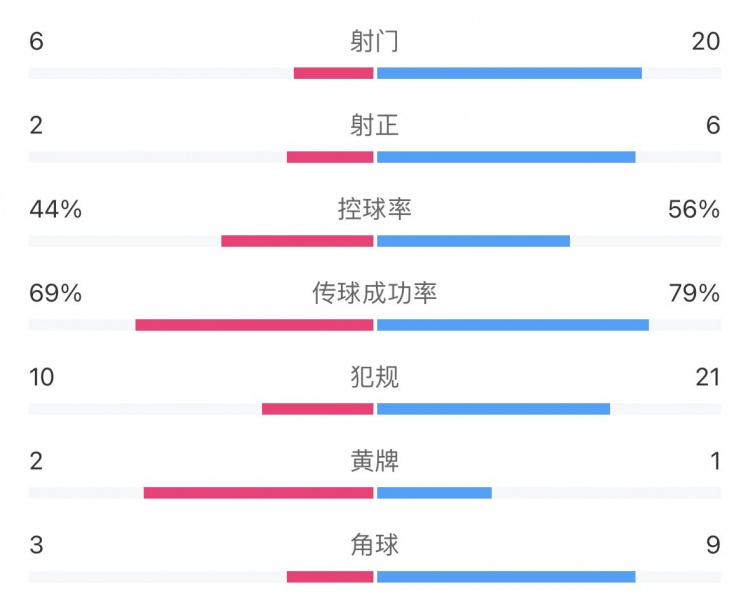Click the blue 射门 bar
The image size is (750, 615).
[x=509, y=73]
